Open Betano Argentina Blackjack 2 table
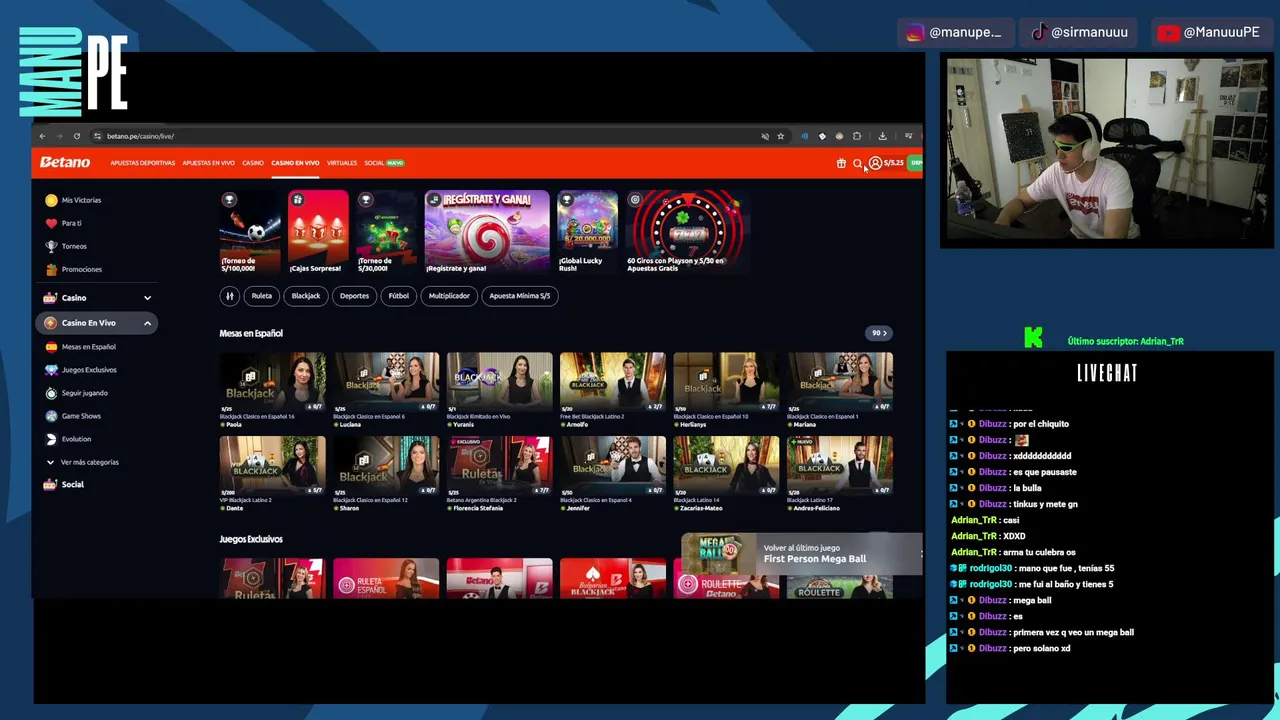The height and width of the screenshot is (720, 1280). (x=499, y=474)
